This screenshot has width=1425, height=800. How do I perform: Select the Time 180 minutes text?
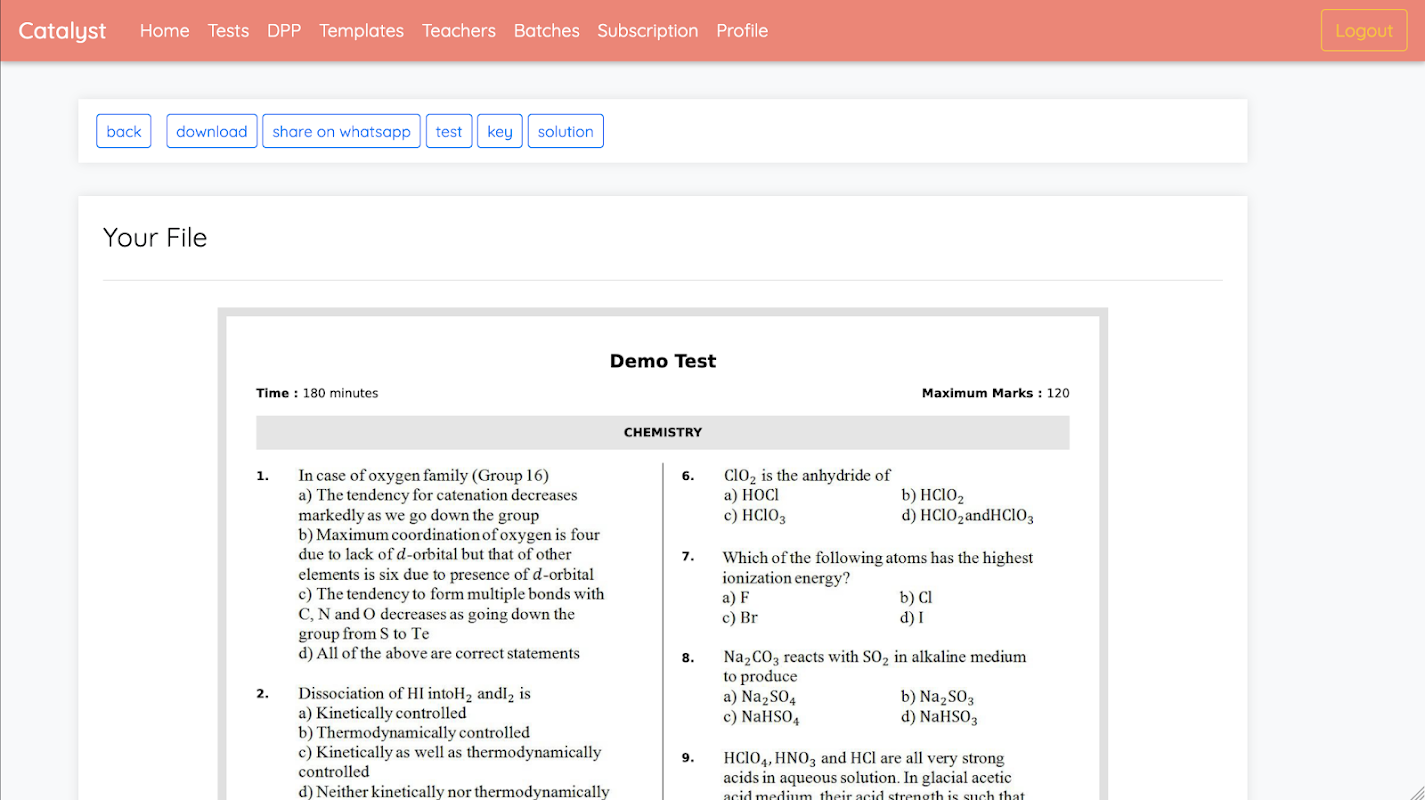pyautogui.click(x=317, y=393)
